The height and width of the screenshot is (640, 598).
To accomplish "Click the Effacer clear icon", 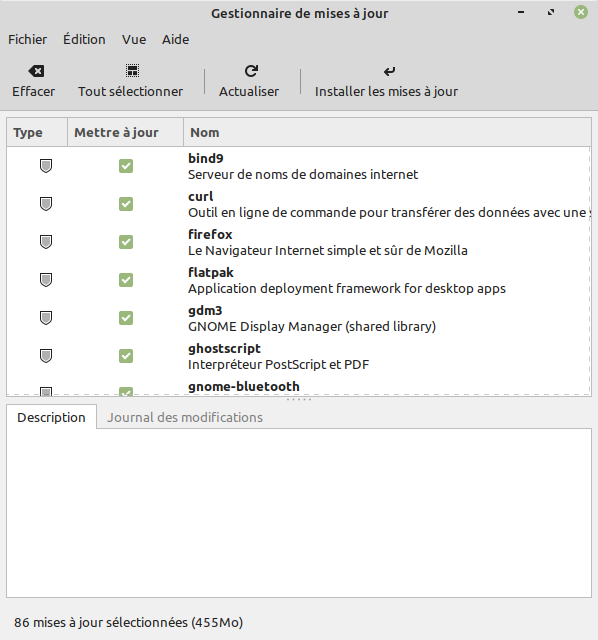I will (36, 71).
